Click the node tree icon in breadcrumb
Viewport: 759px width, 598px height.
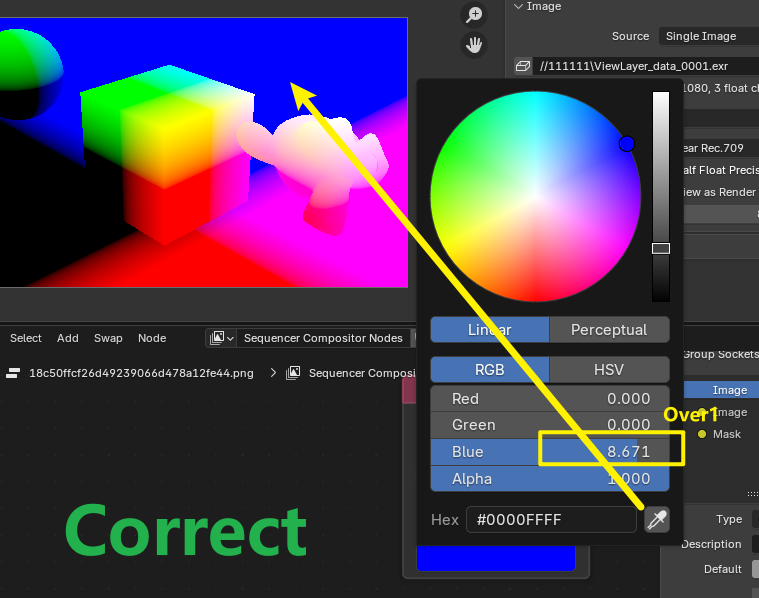click(x=293, y=373)
